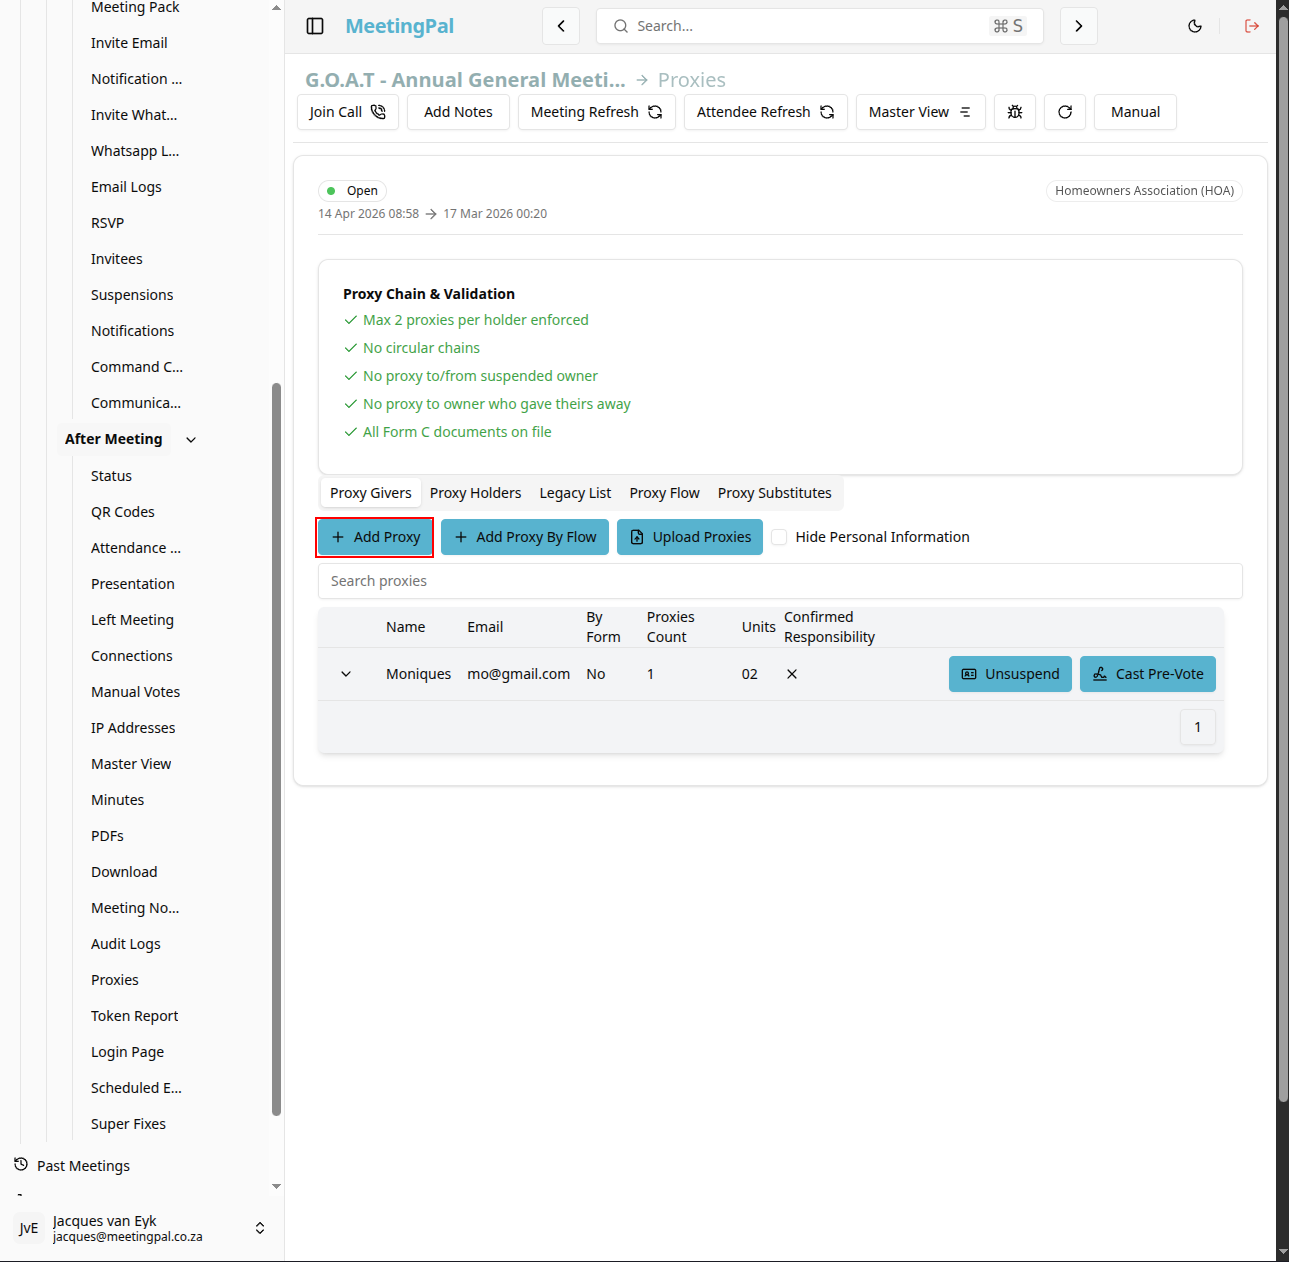This screenshot has width=1289, height=1262.
Task: Open the Proxy Flow tab
Action: tap(664, 493)
